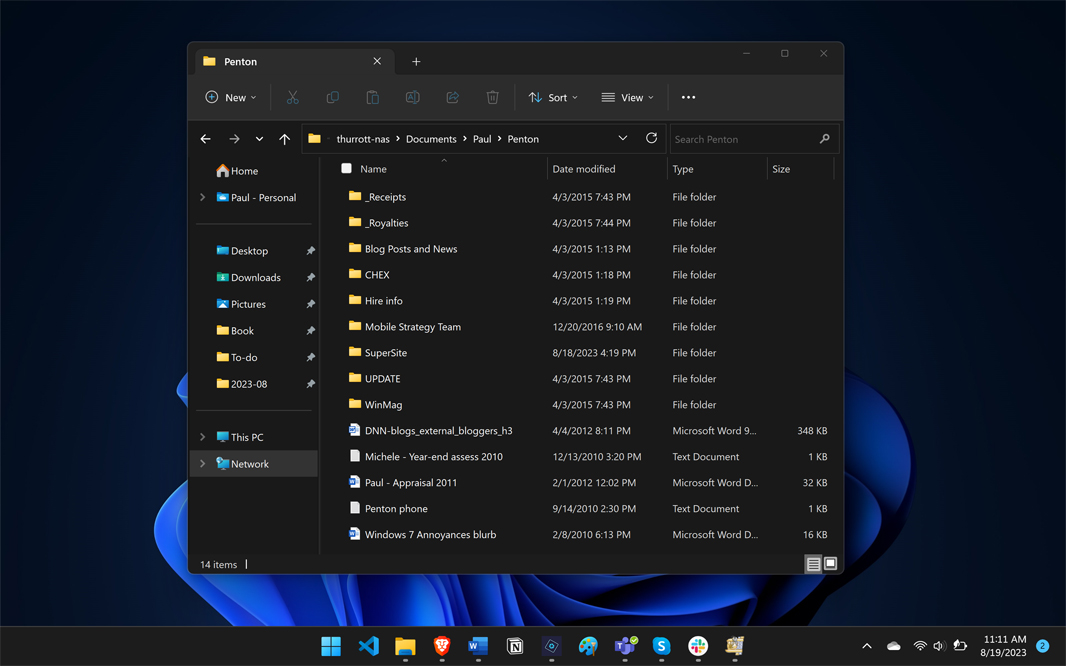Refresh the current folder view
Viewport: 1066px width, 666px height.
pos(651,139)
